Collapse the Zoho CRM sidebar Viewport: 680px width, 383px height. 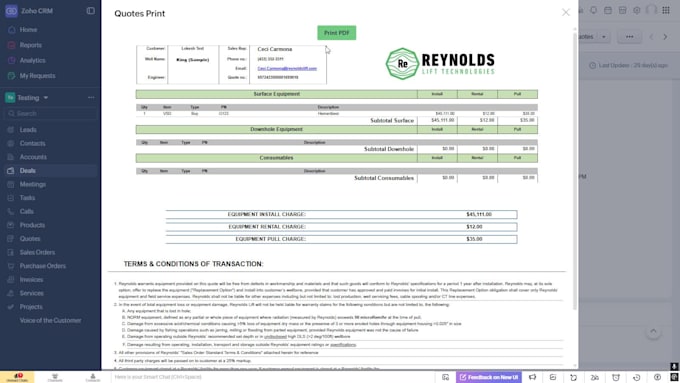[91, 11]
